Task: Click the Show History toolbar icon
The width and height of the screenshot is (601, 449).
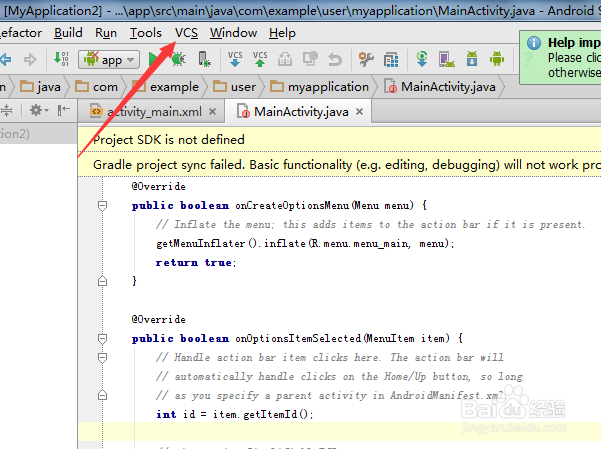Action: (x=285, y=59)
